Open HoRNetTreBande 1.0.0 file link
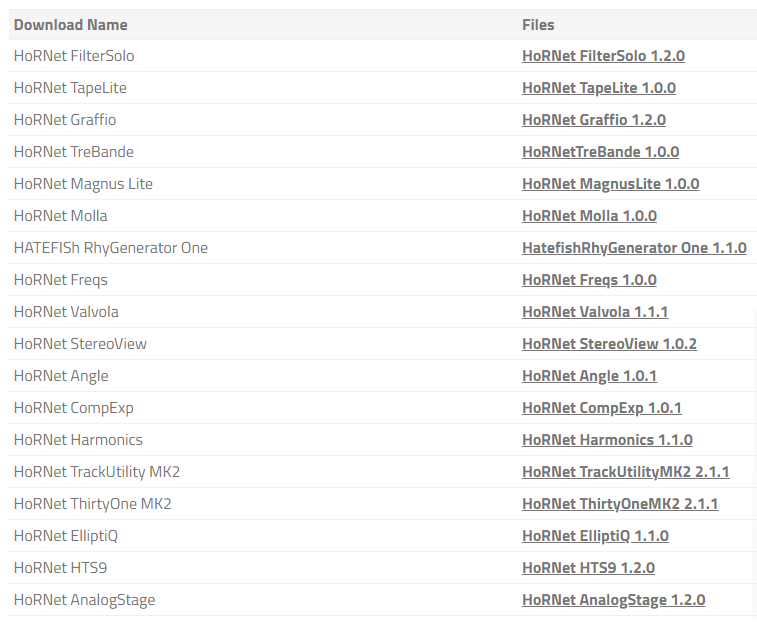The height and width of the screenshot is (622, 757). [x=600, y=152]
